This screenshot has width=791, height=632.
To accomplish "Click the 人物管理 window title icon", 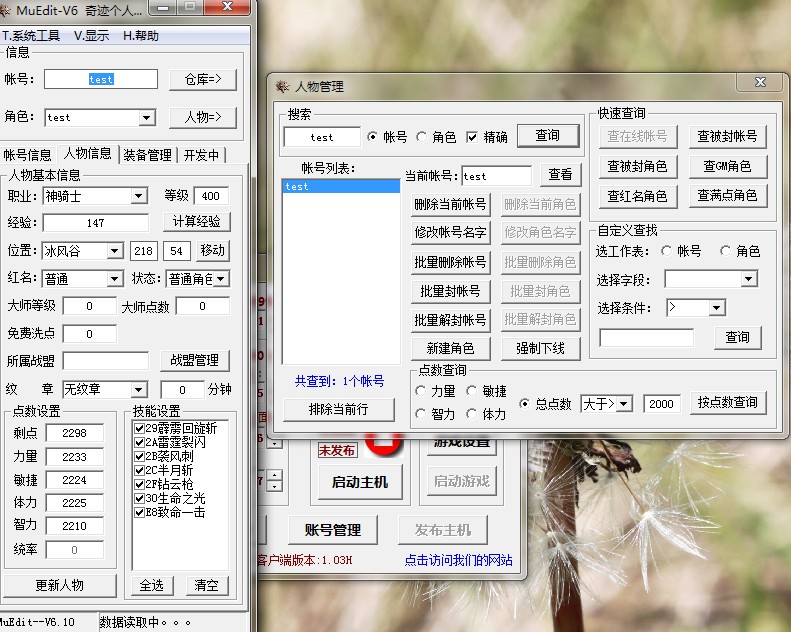I will (282, 87).
